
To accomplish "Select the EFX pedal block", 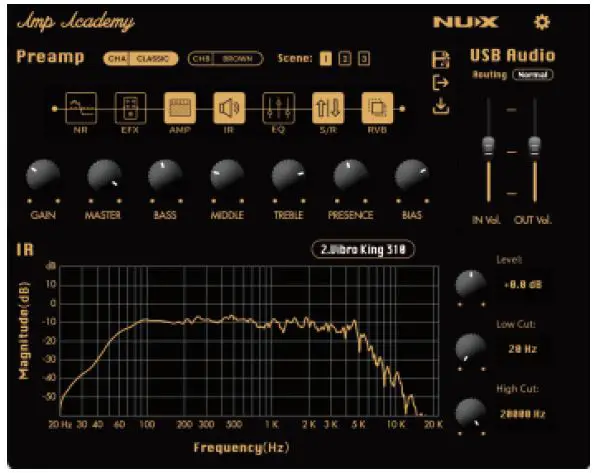I will tap(130, 108).
